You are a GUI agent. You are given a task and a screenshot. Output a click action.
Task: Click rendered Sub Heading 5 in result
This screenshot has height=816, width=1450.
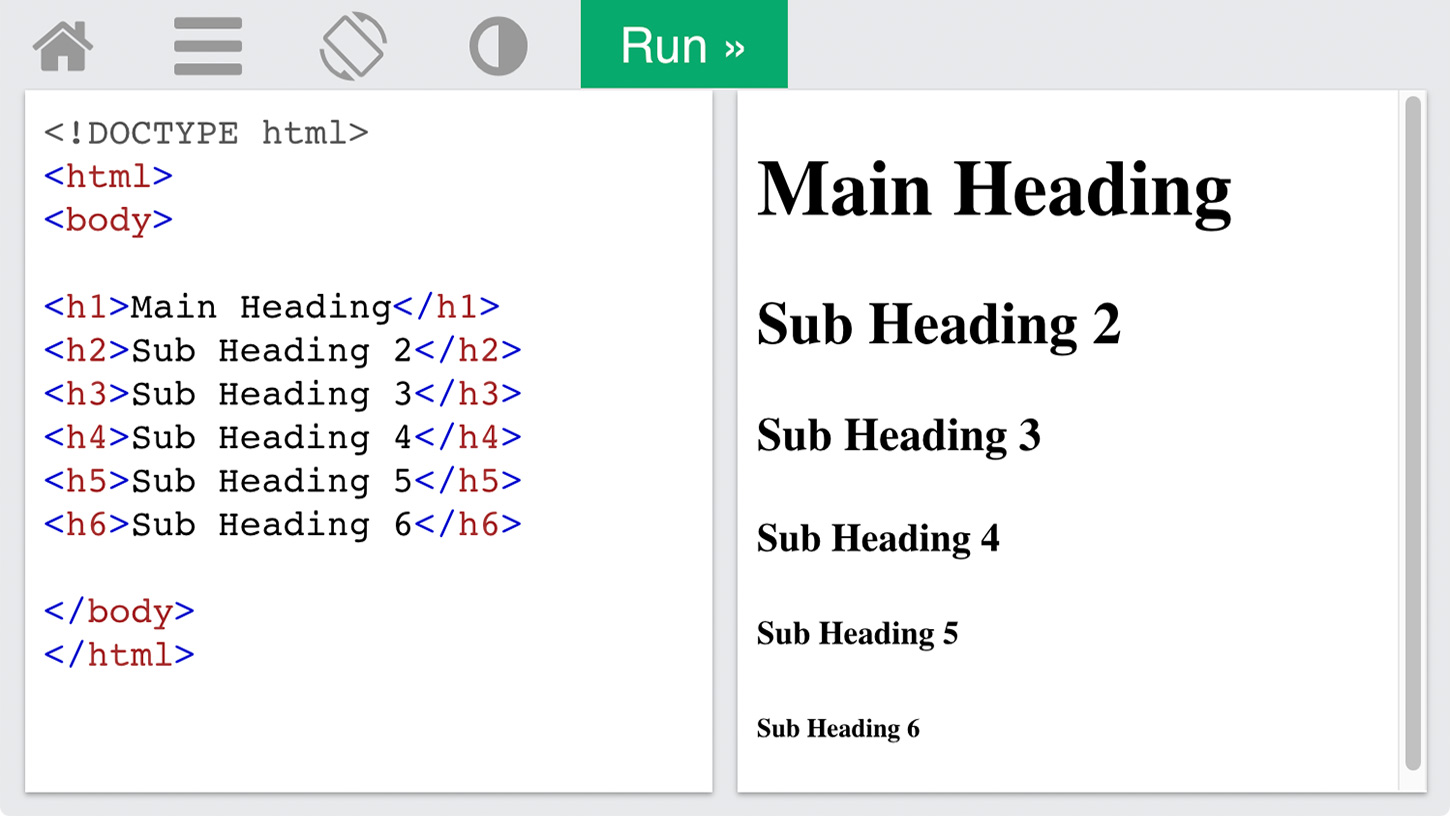(x=857, y=633)
